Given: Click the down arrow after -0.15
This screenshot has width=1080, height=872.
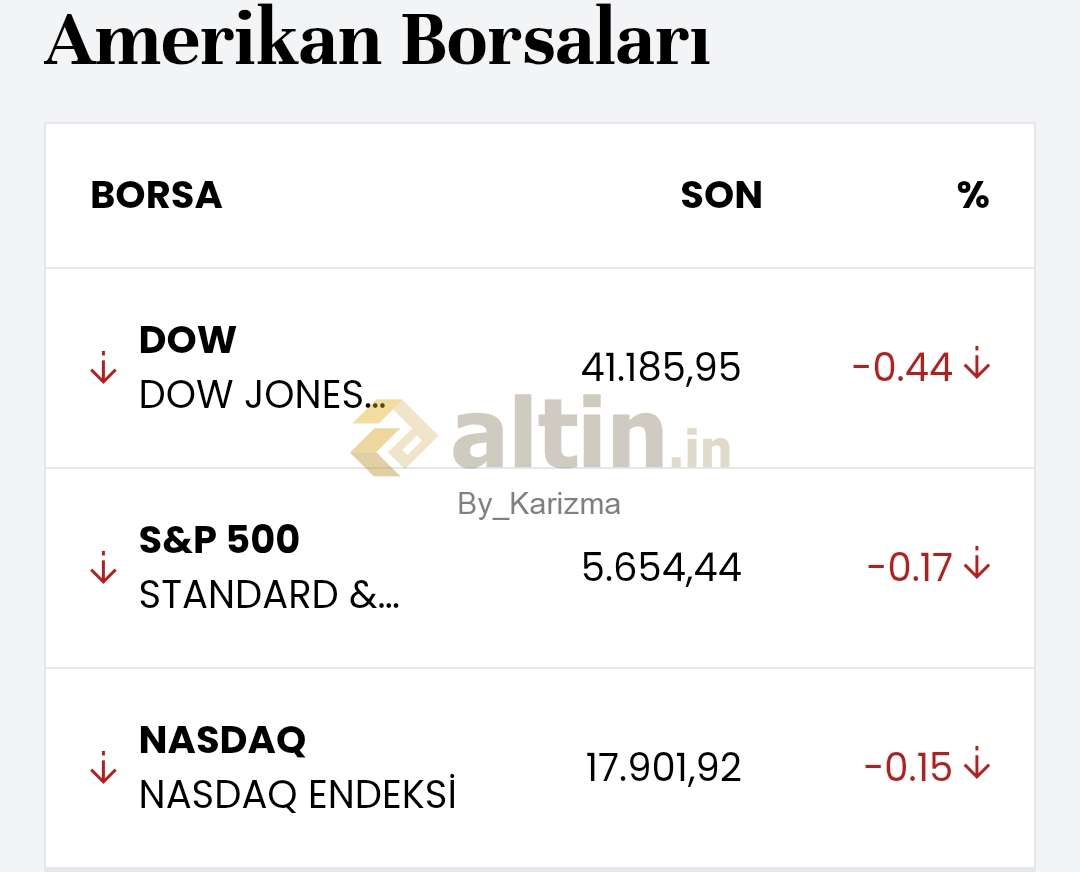Looking at the screenshot, I should (977, 763).
